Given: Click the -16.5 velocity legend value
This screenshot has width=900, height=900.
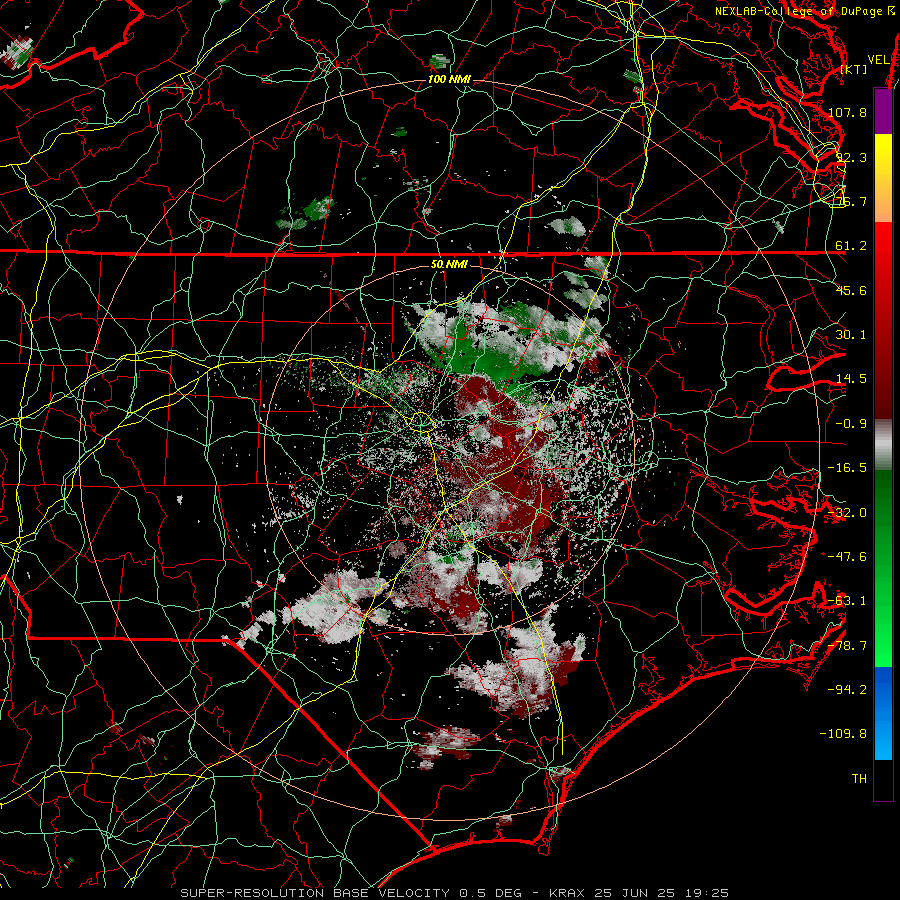Looking at the screenshot, I should (847, 468).
